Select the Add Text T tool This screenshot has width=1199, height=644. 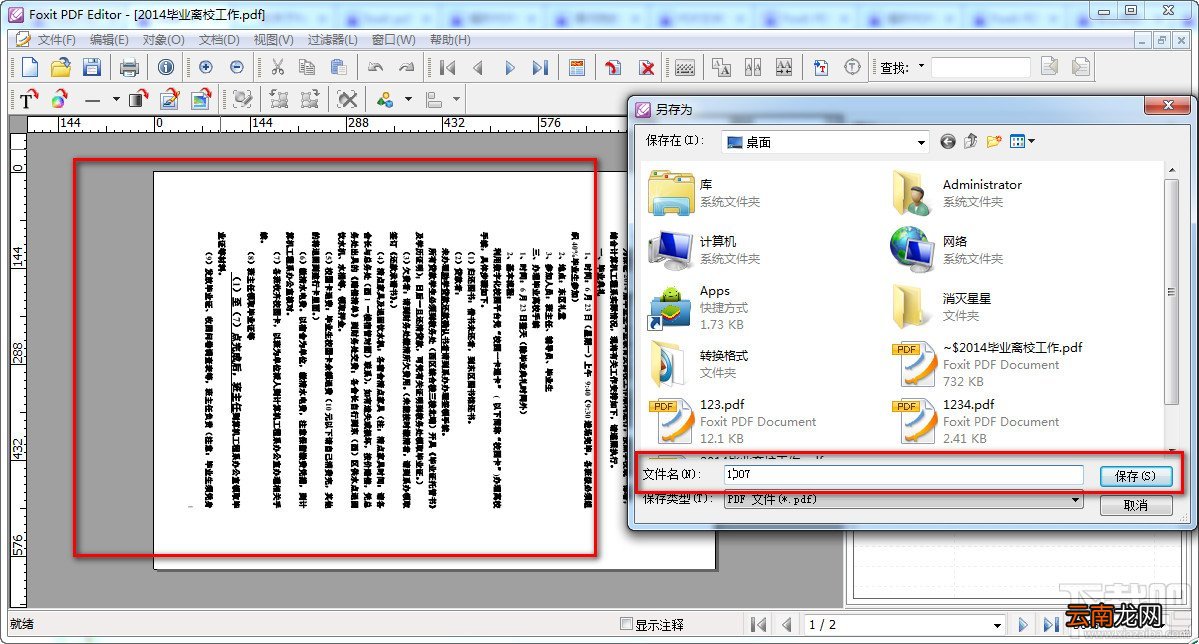(28, 99)
